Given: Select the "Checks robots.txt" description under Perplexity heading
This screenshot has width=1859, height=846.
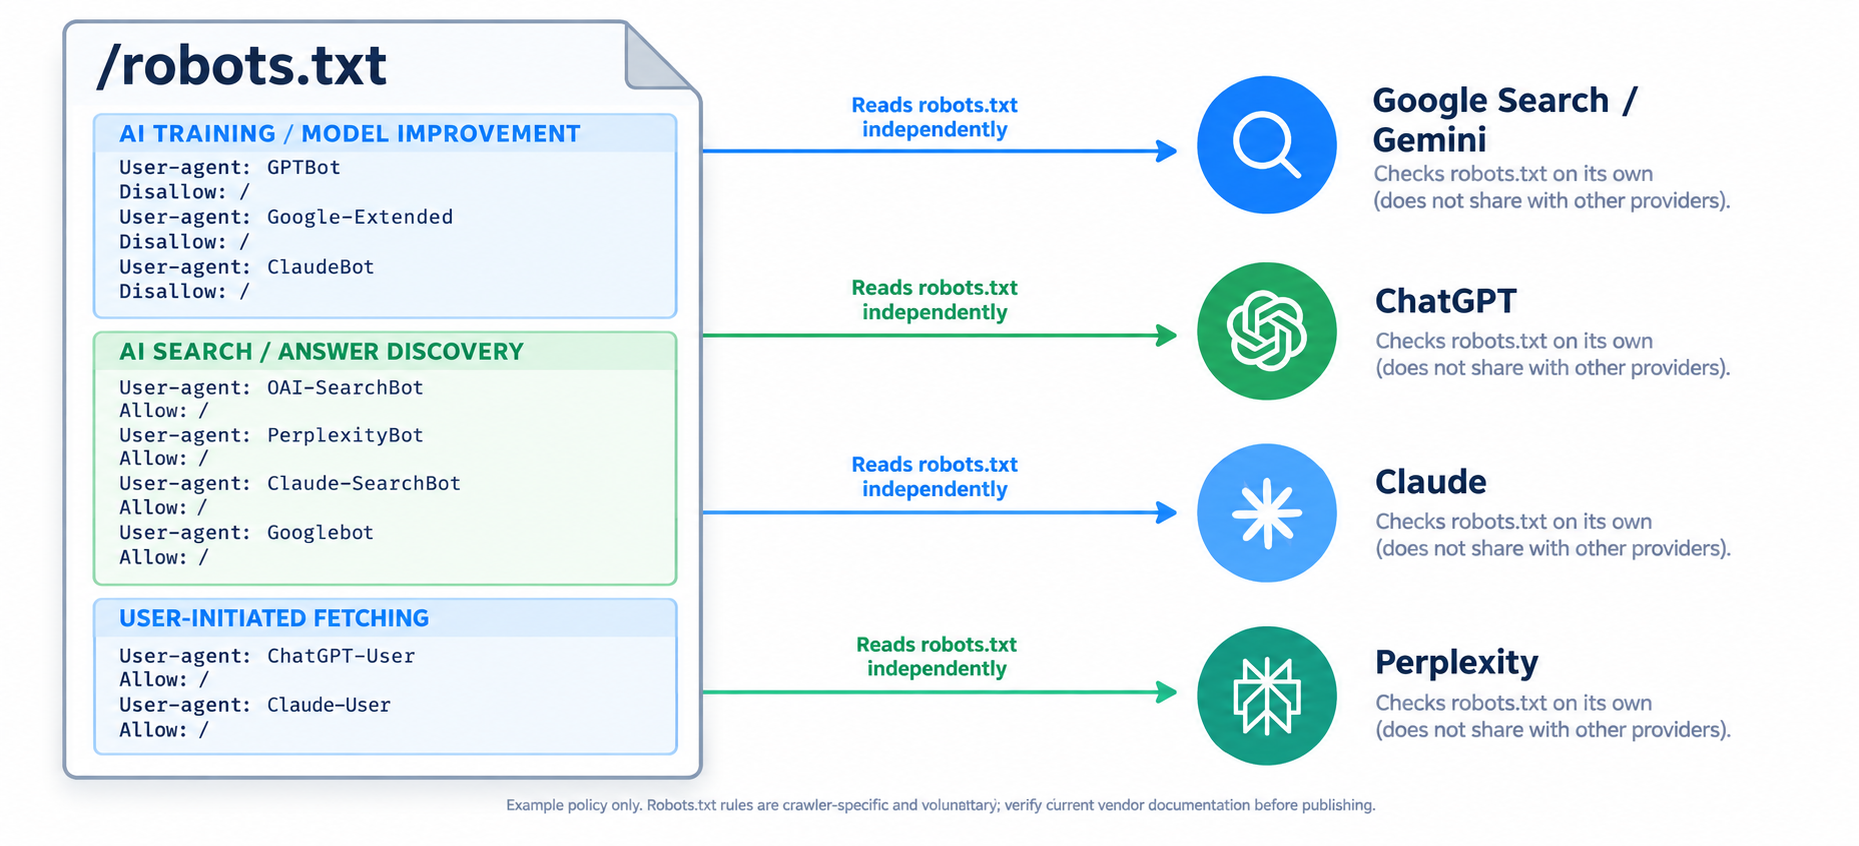Looking at the screenshot, I should [x=1553, y=716].
